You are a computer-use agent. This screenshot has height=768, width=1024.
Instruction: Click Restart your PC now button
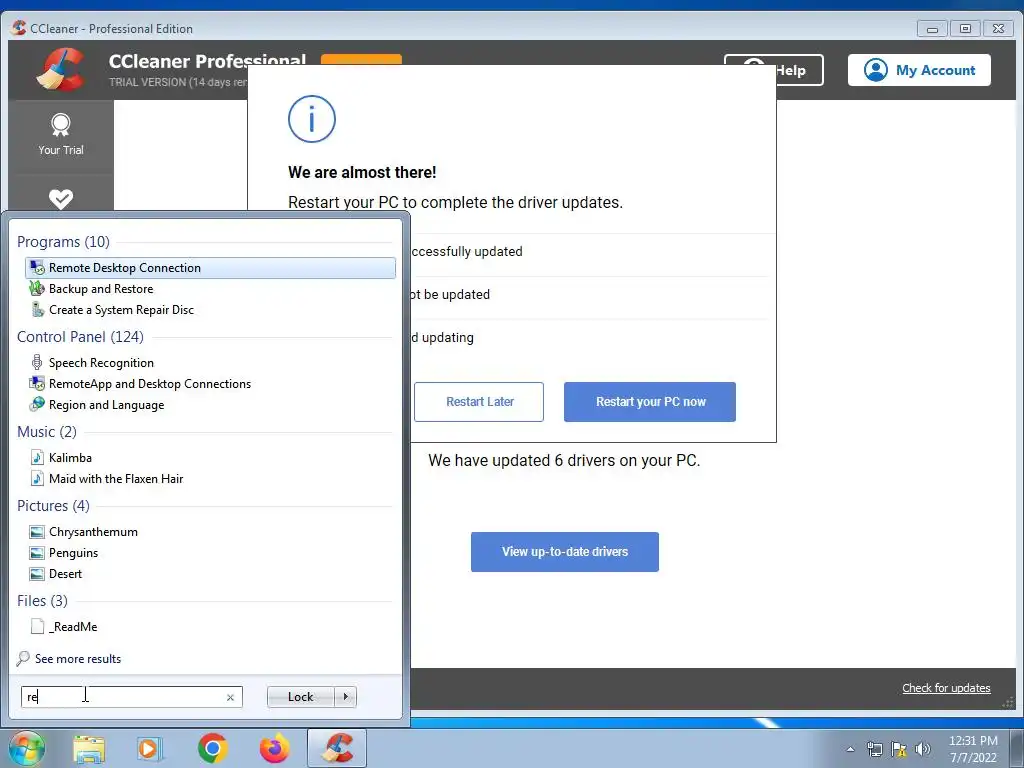[x=650, y=402]
